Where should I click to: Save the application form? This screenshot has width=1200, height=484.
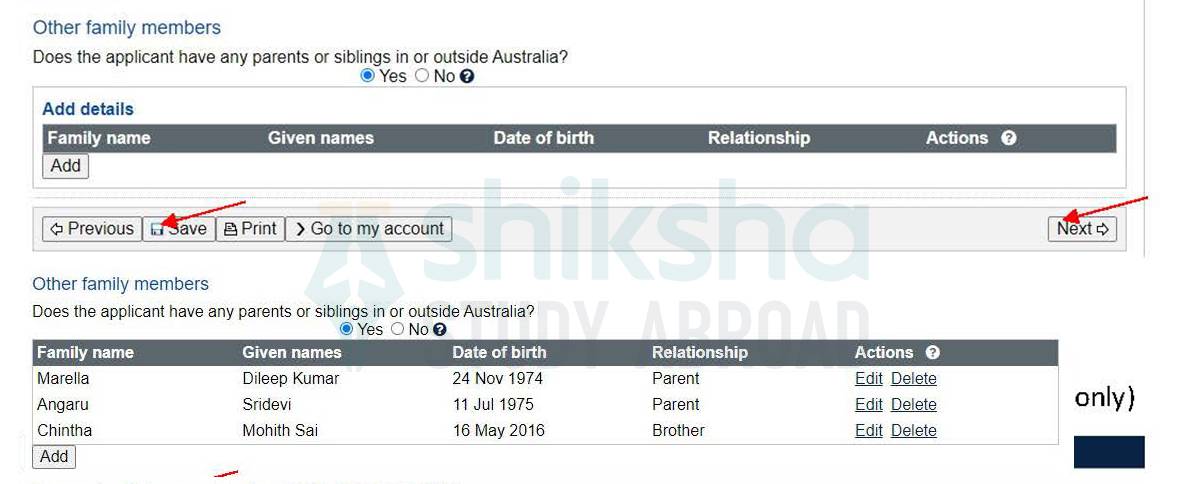[x=179, y=229]
